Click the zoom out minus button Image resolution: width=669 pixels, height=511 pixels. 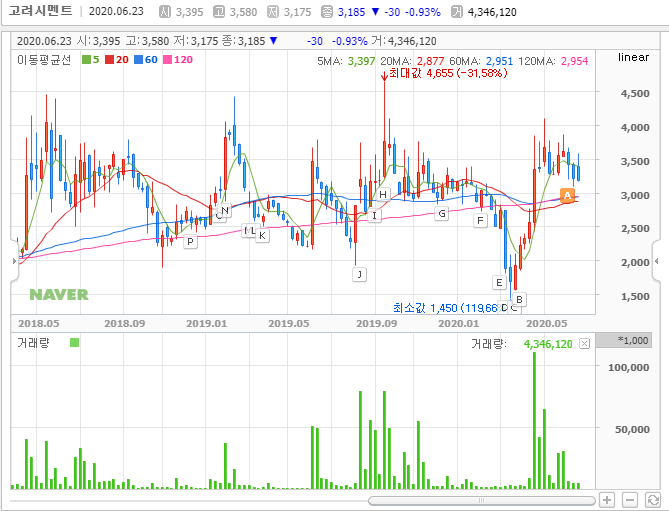[x=630, y=499]
